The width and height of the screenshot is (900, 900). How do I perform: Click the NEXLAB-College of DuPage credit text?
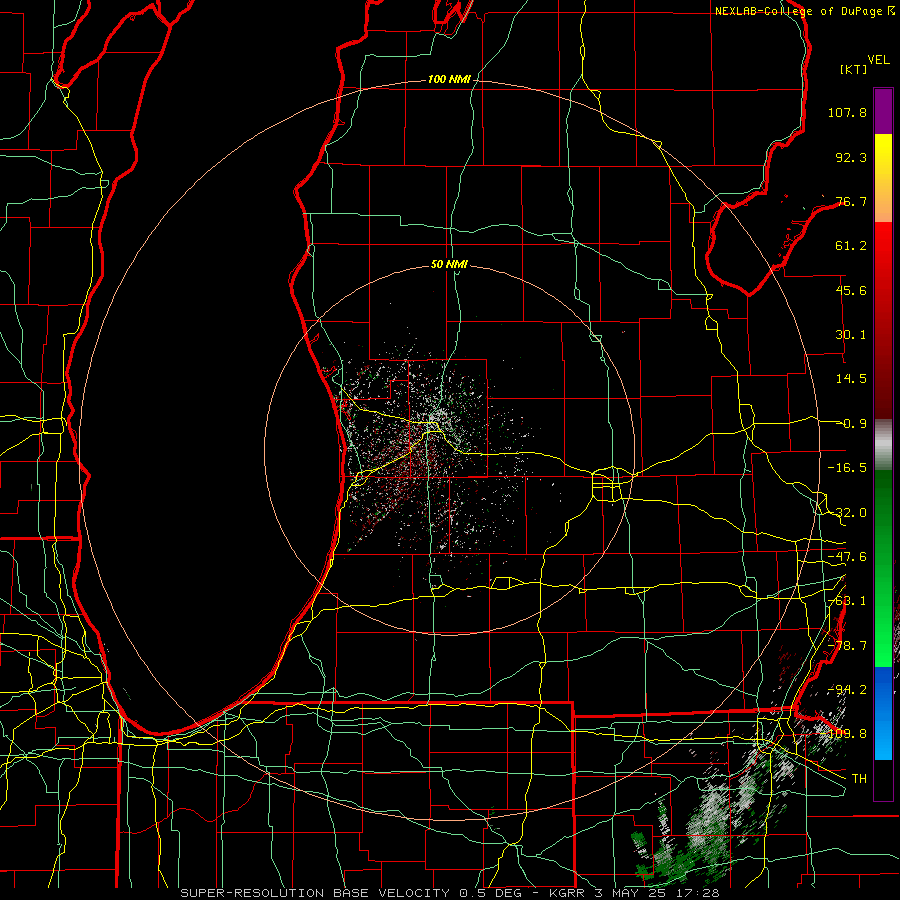(800, 11)
